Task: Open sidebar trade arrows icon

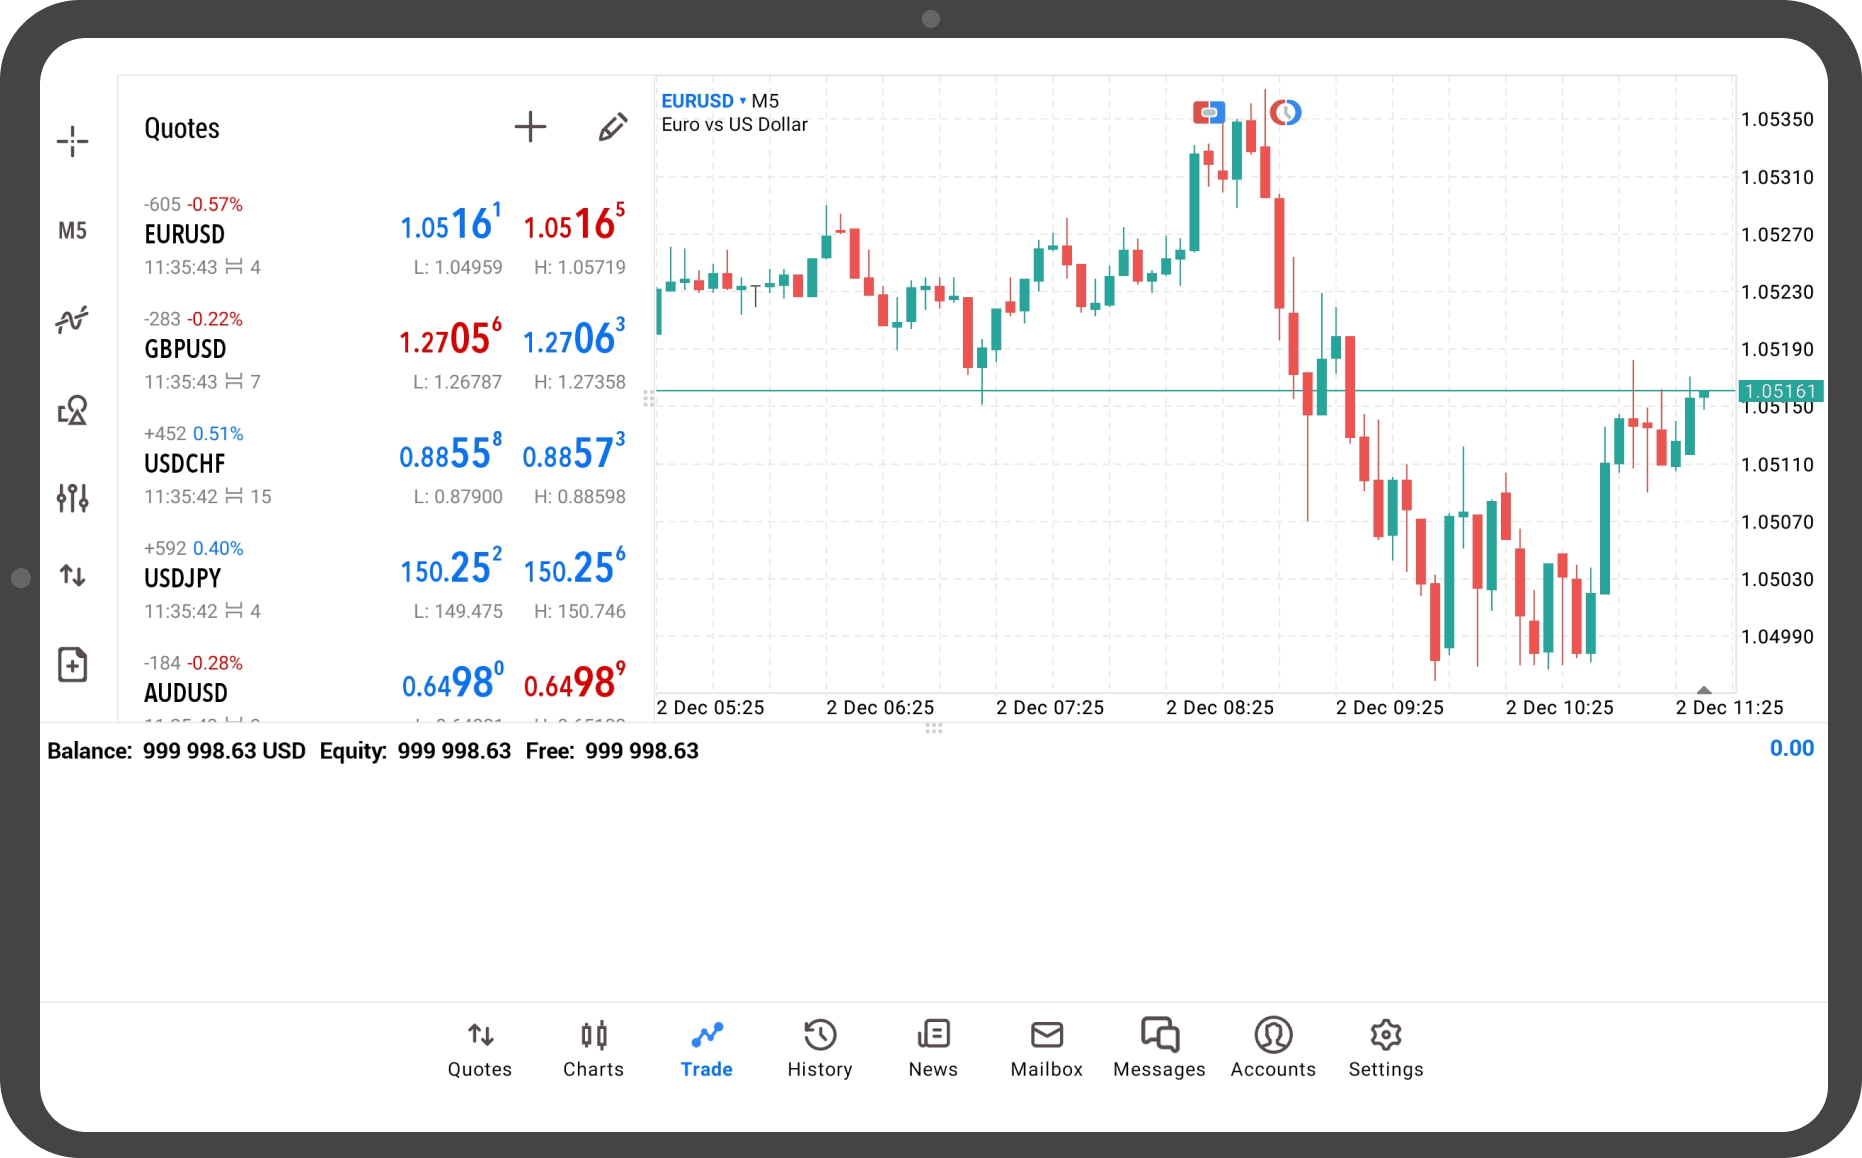Action: (x=72, y=575)
